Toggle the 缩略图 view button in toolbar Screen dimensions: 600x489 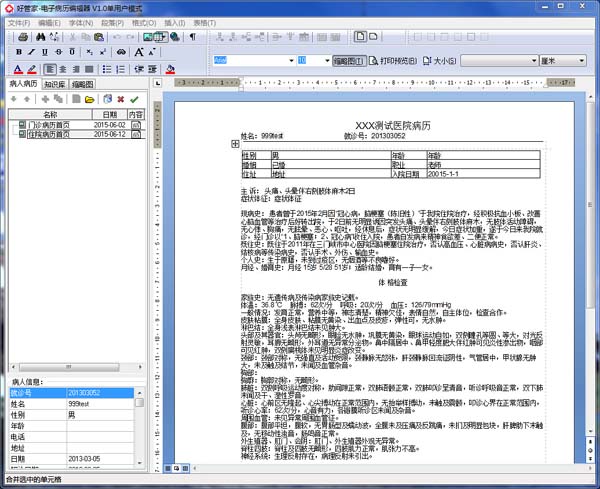[x=346, y=61]
